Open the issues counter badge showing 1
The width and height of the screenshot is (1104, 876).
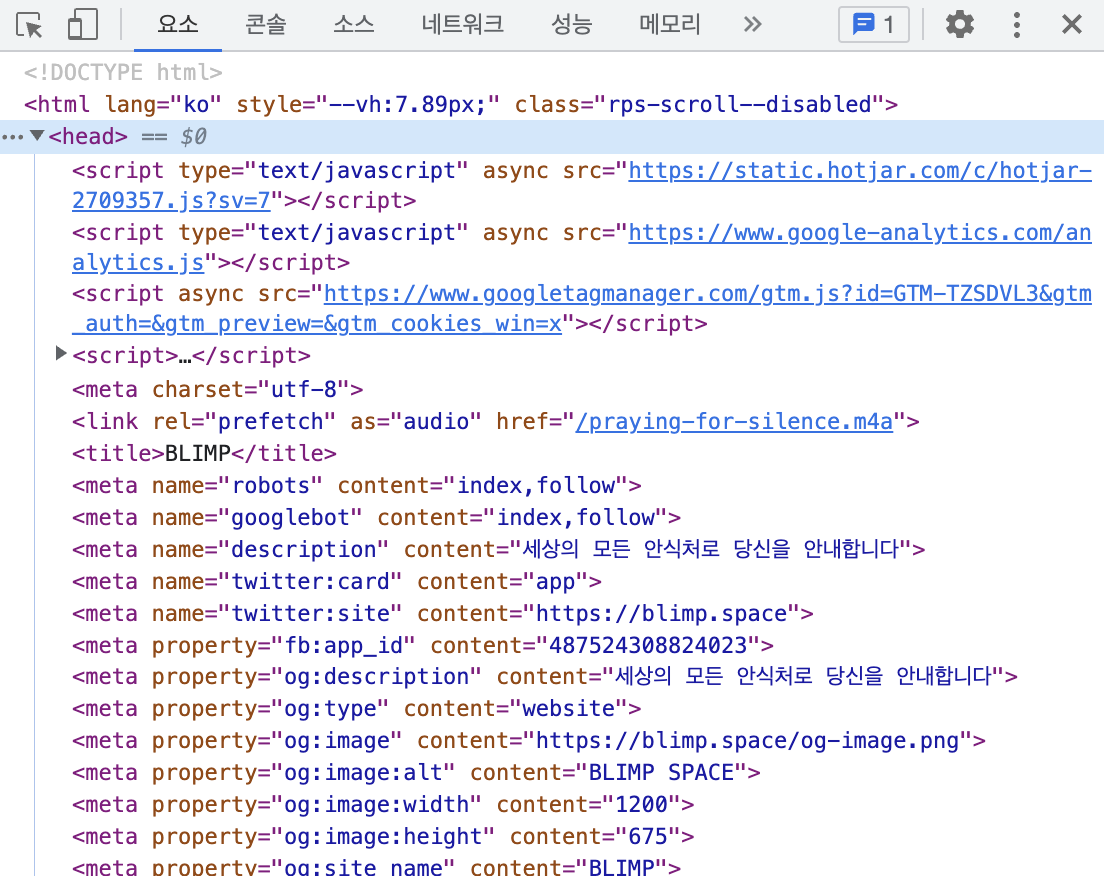874,25
